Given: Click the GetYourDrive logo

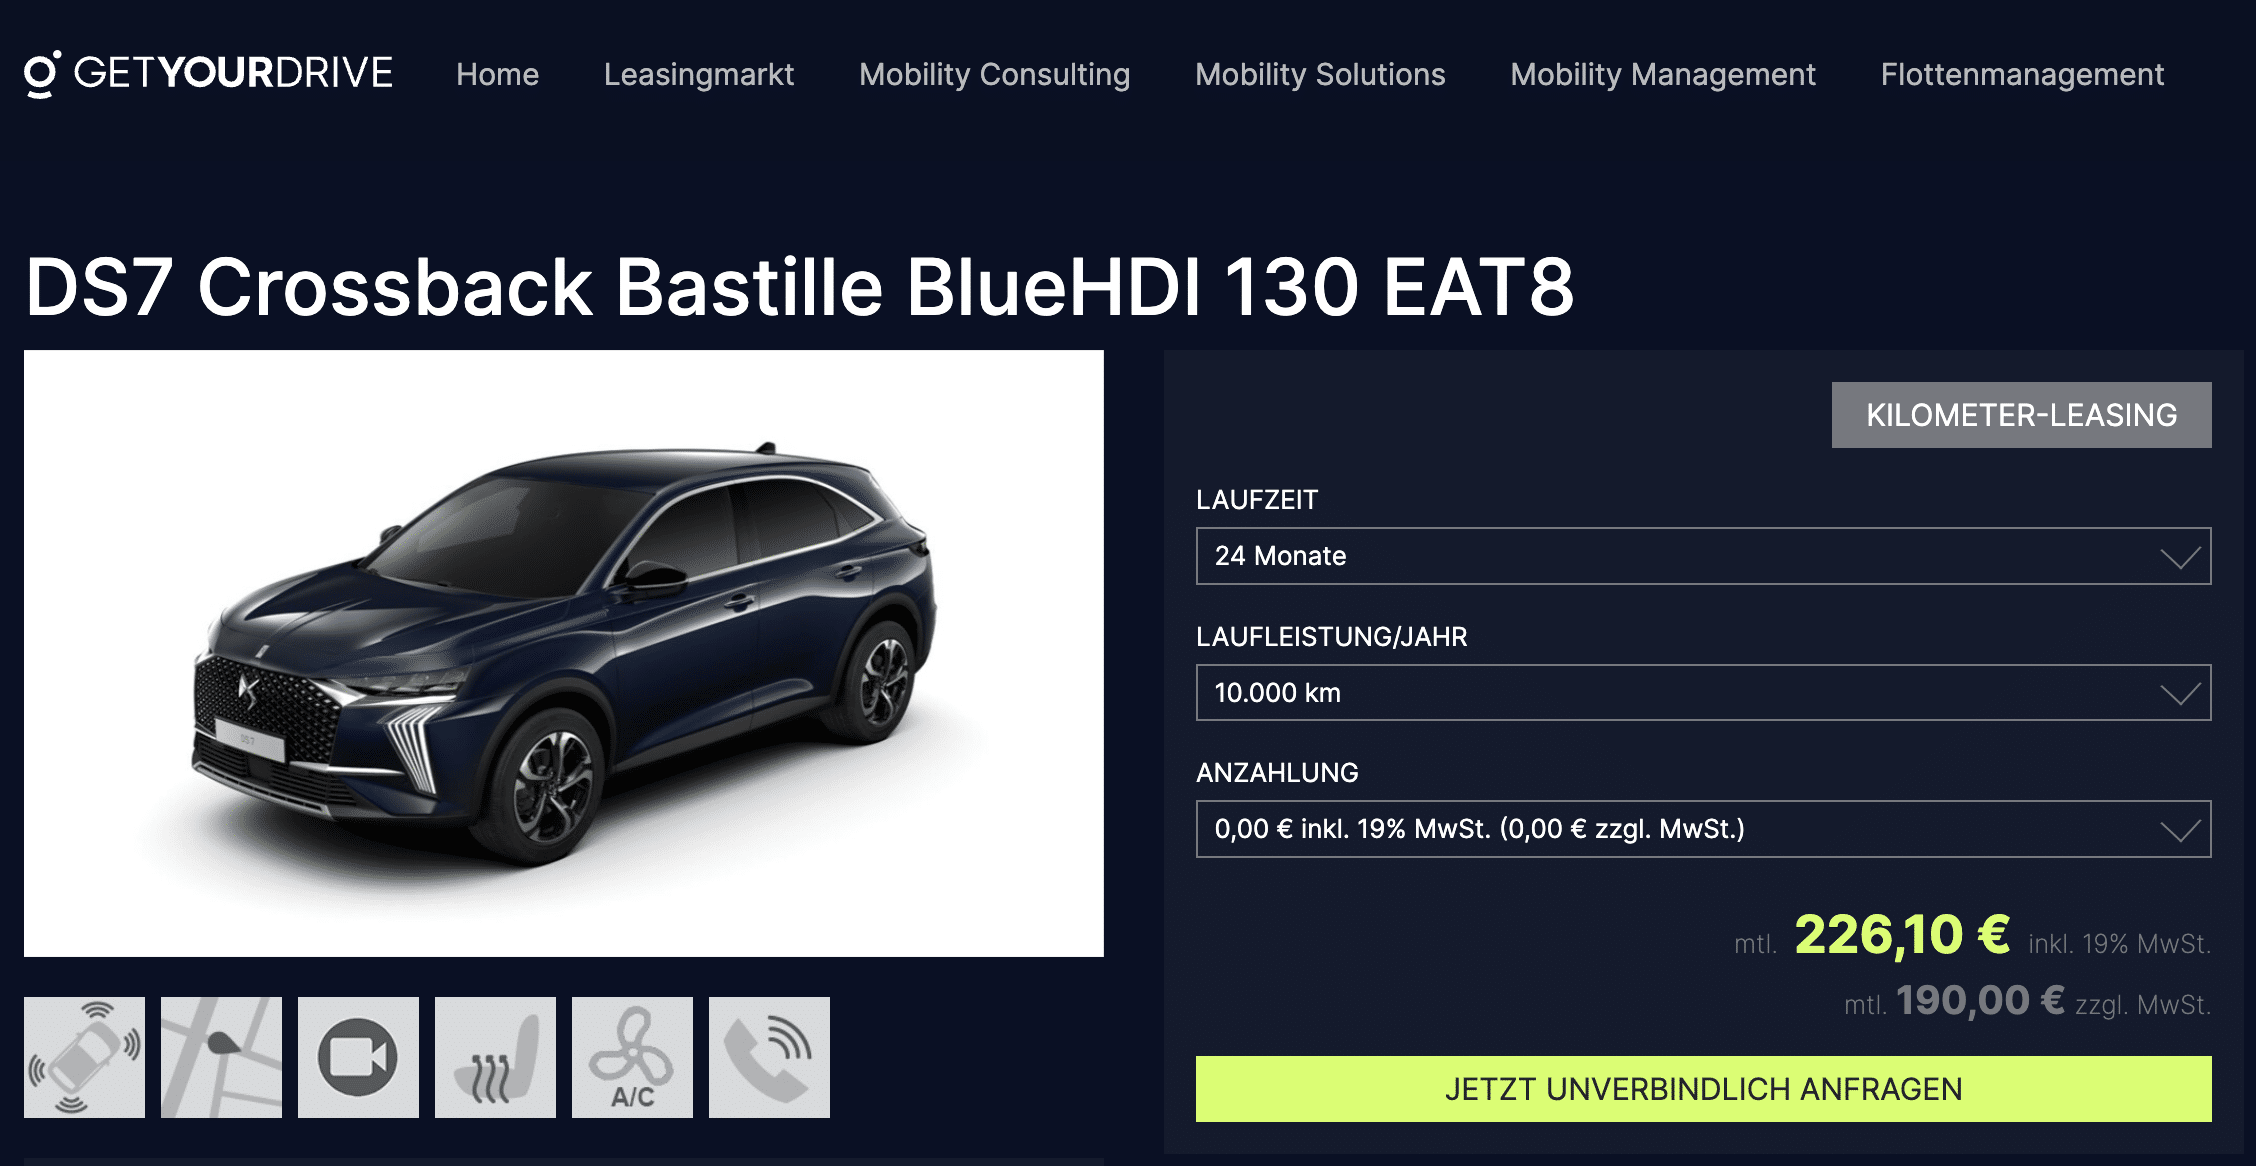Looking at the screenshot, I should click(x=208, y=74).
